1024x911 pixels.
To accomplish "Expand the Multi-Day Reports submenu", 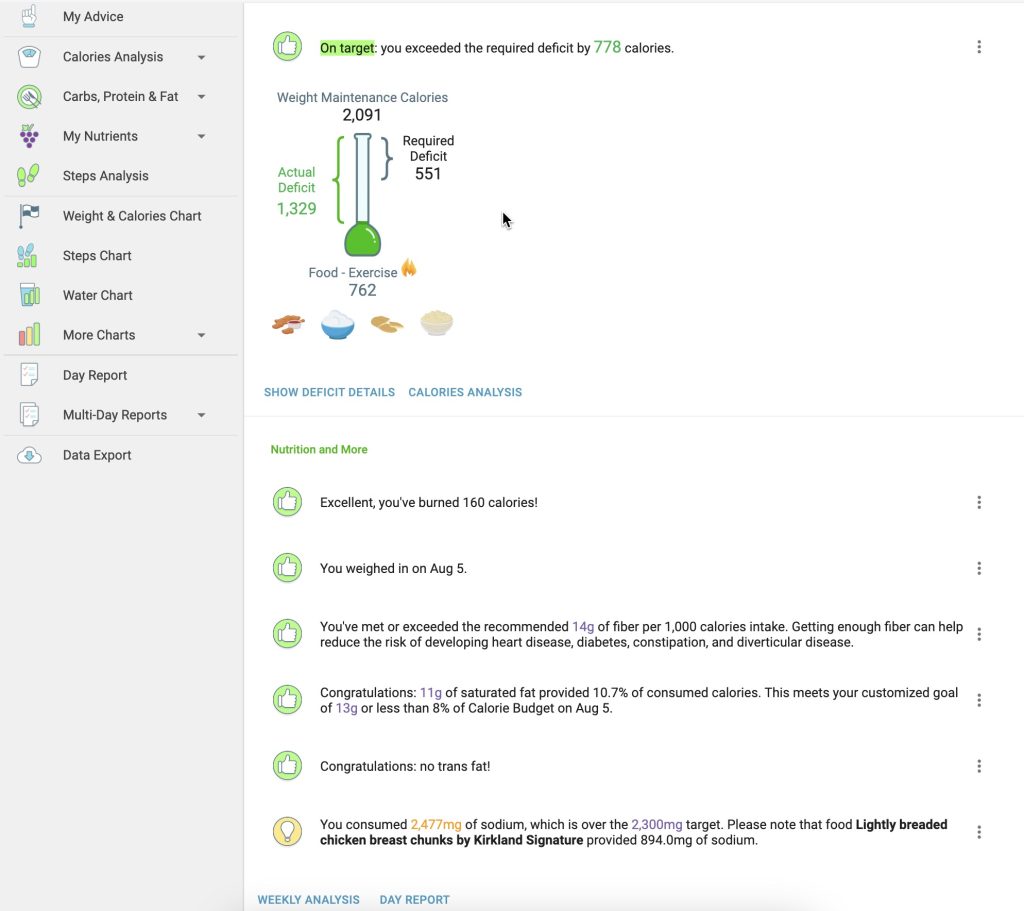I will click(x=202, y=415).
